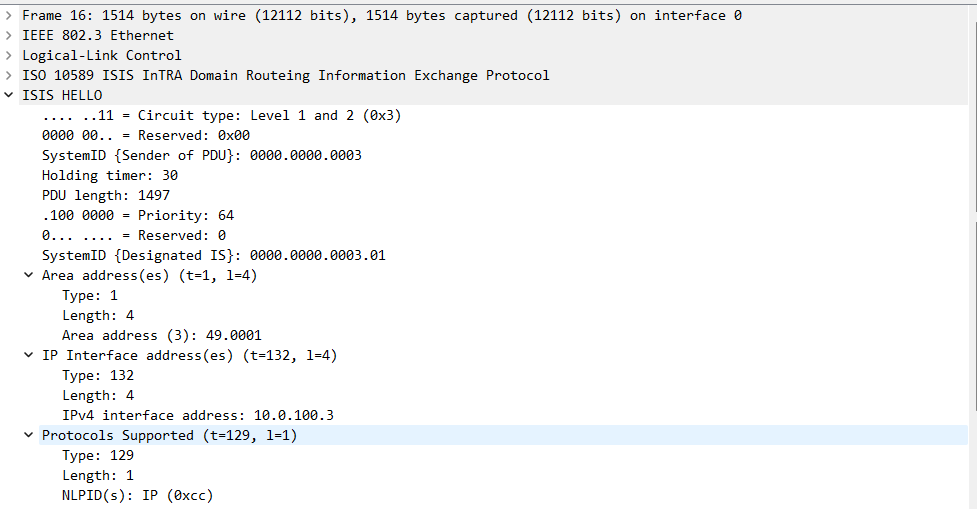Select the NLPID(s): IP (0xcc) row
The height and width of the screenshot is (509, 977).
(x=137, y=495)
